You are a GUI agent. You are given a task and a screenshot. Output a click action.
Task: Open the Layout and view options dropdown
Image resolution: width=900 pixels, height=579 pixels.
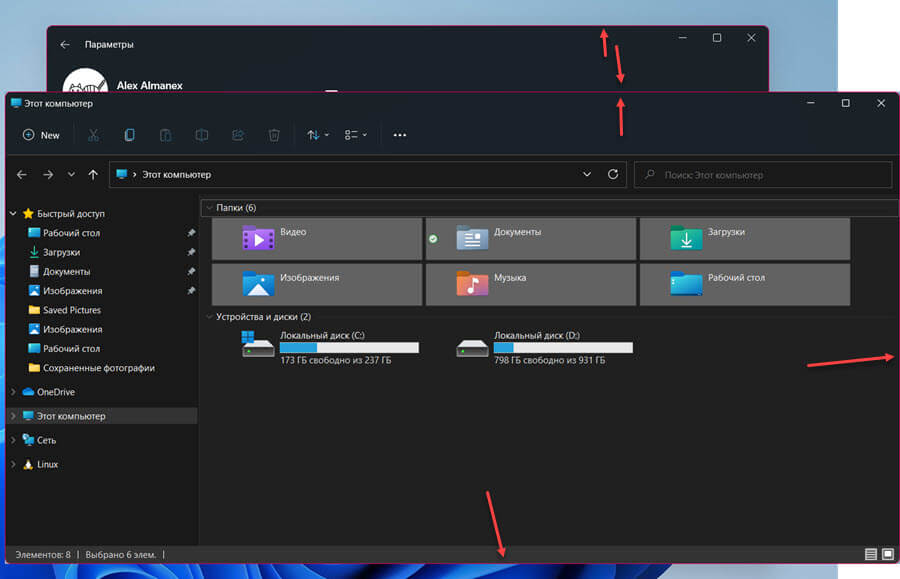355,135
